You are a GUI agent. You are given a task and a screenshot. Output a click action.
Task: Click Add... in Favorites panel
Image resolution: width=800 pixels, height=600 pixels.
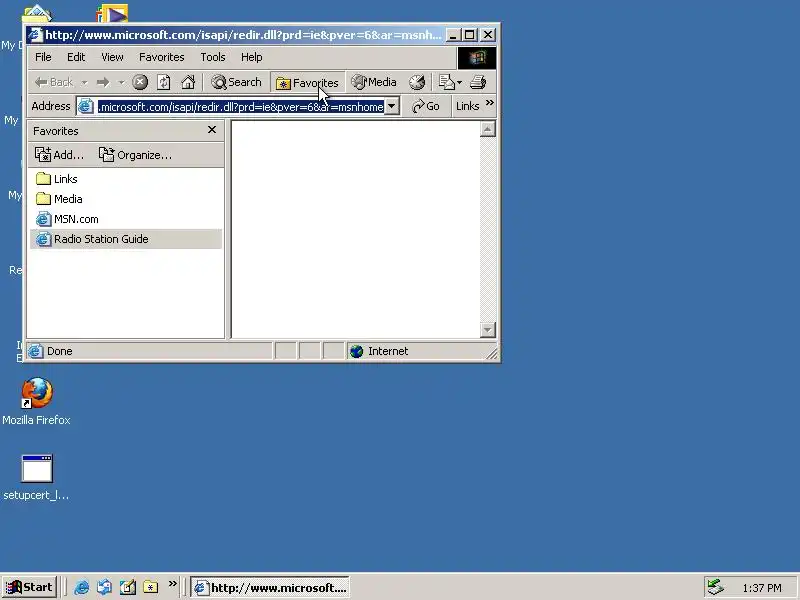point(59,155)
